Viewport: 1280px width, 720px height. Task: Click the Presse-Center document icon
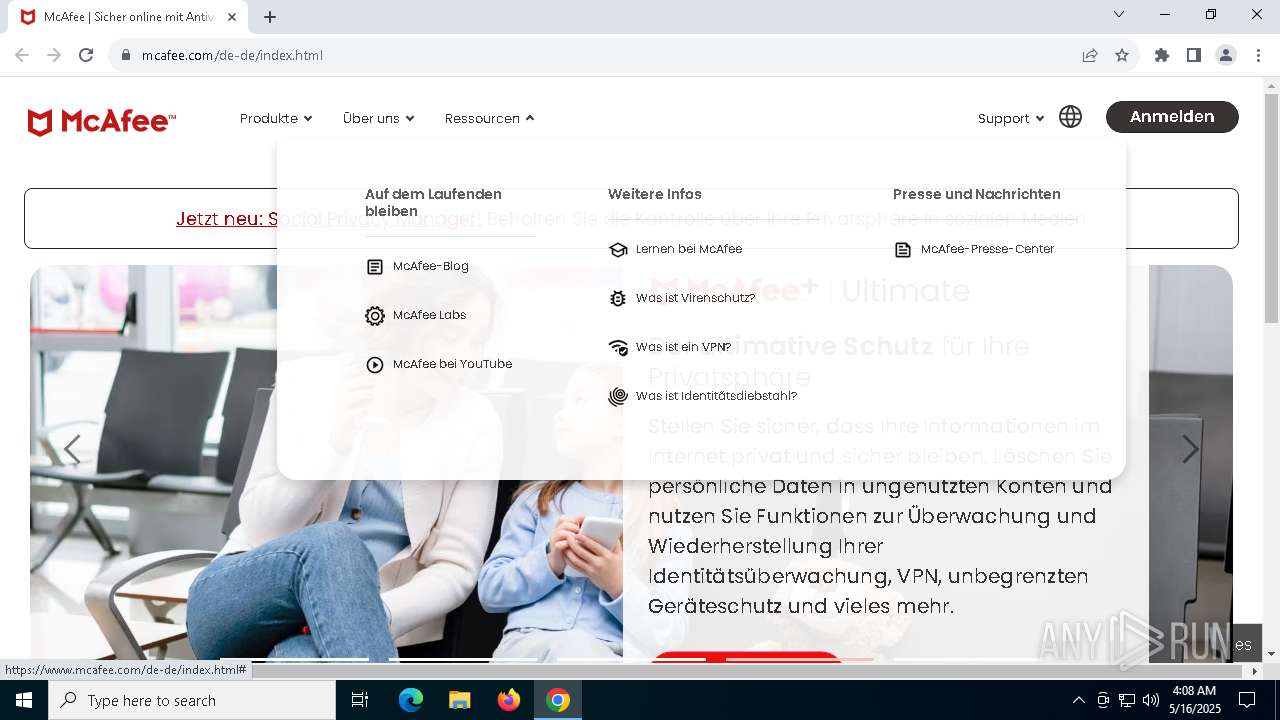pyautogui.click(x=903, y=250)
